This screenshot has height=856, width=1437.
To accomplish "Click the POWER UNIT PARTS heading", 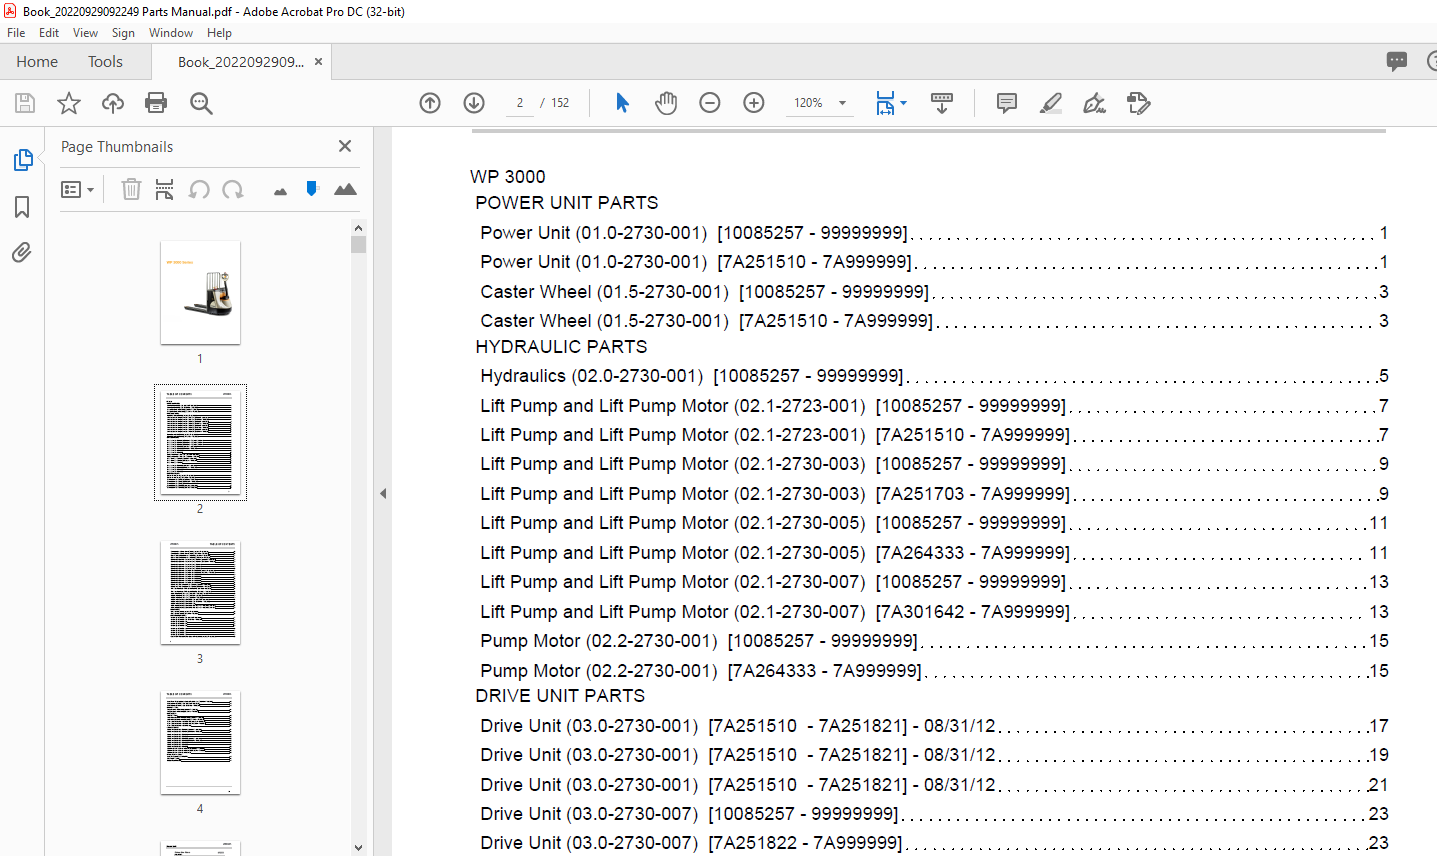I will point(566,203).
